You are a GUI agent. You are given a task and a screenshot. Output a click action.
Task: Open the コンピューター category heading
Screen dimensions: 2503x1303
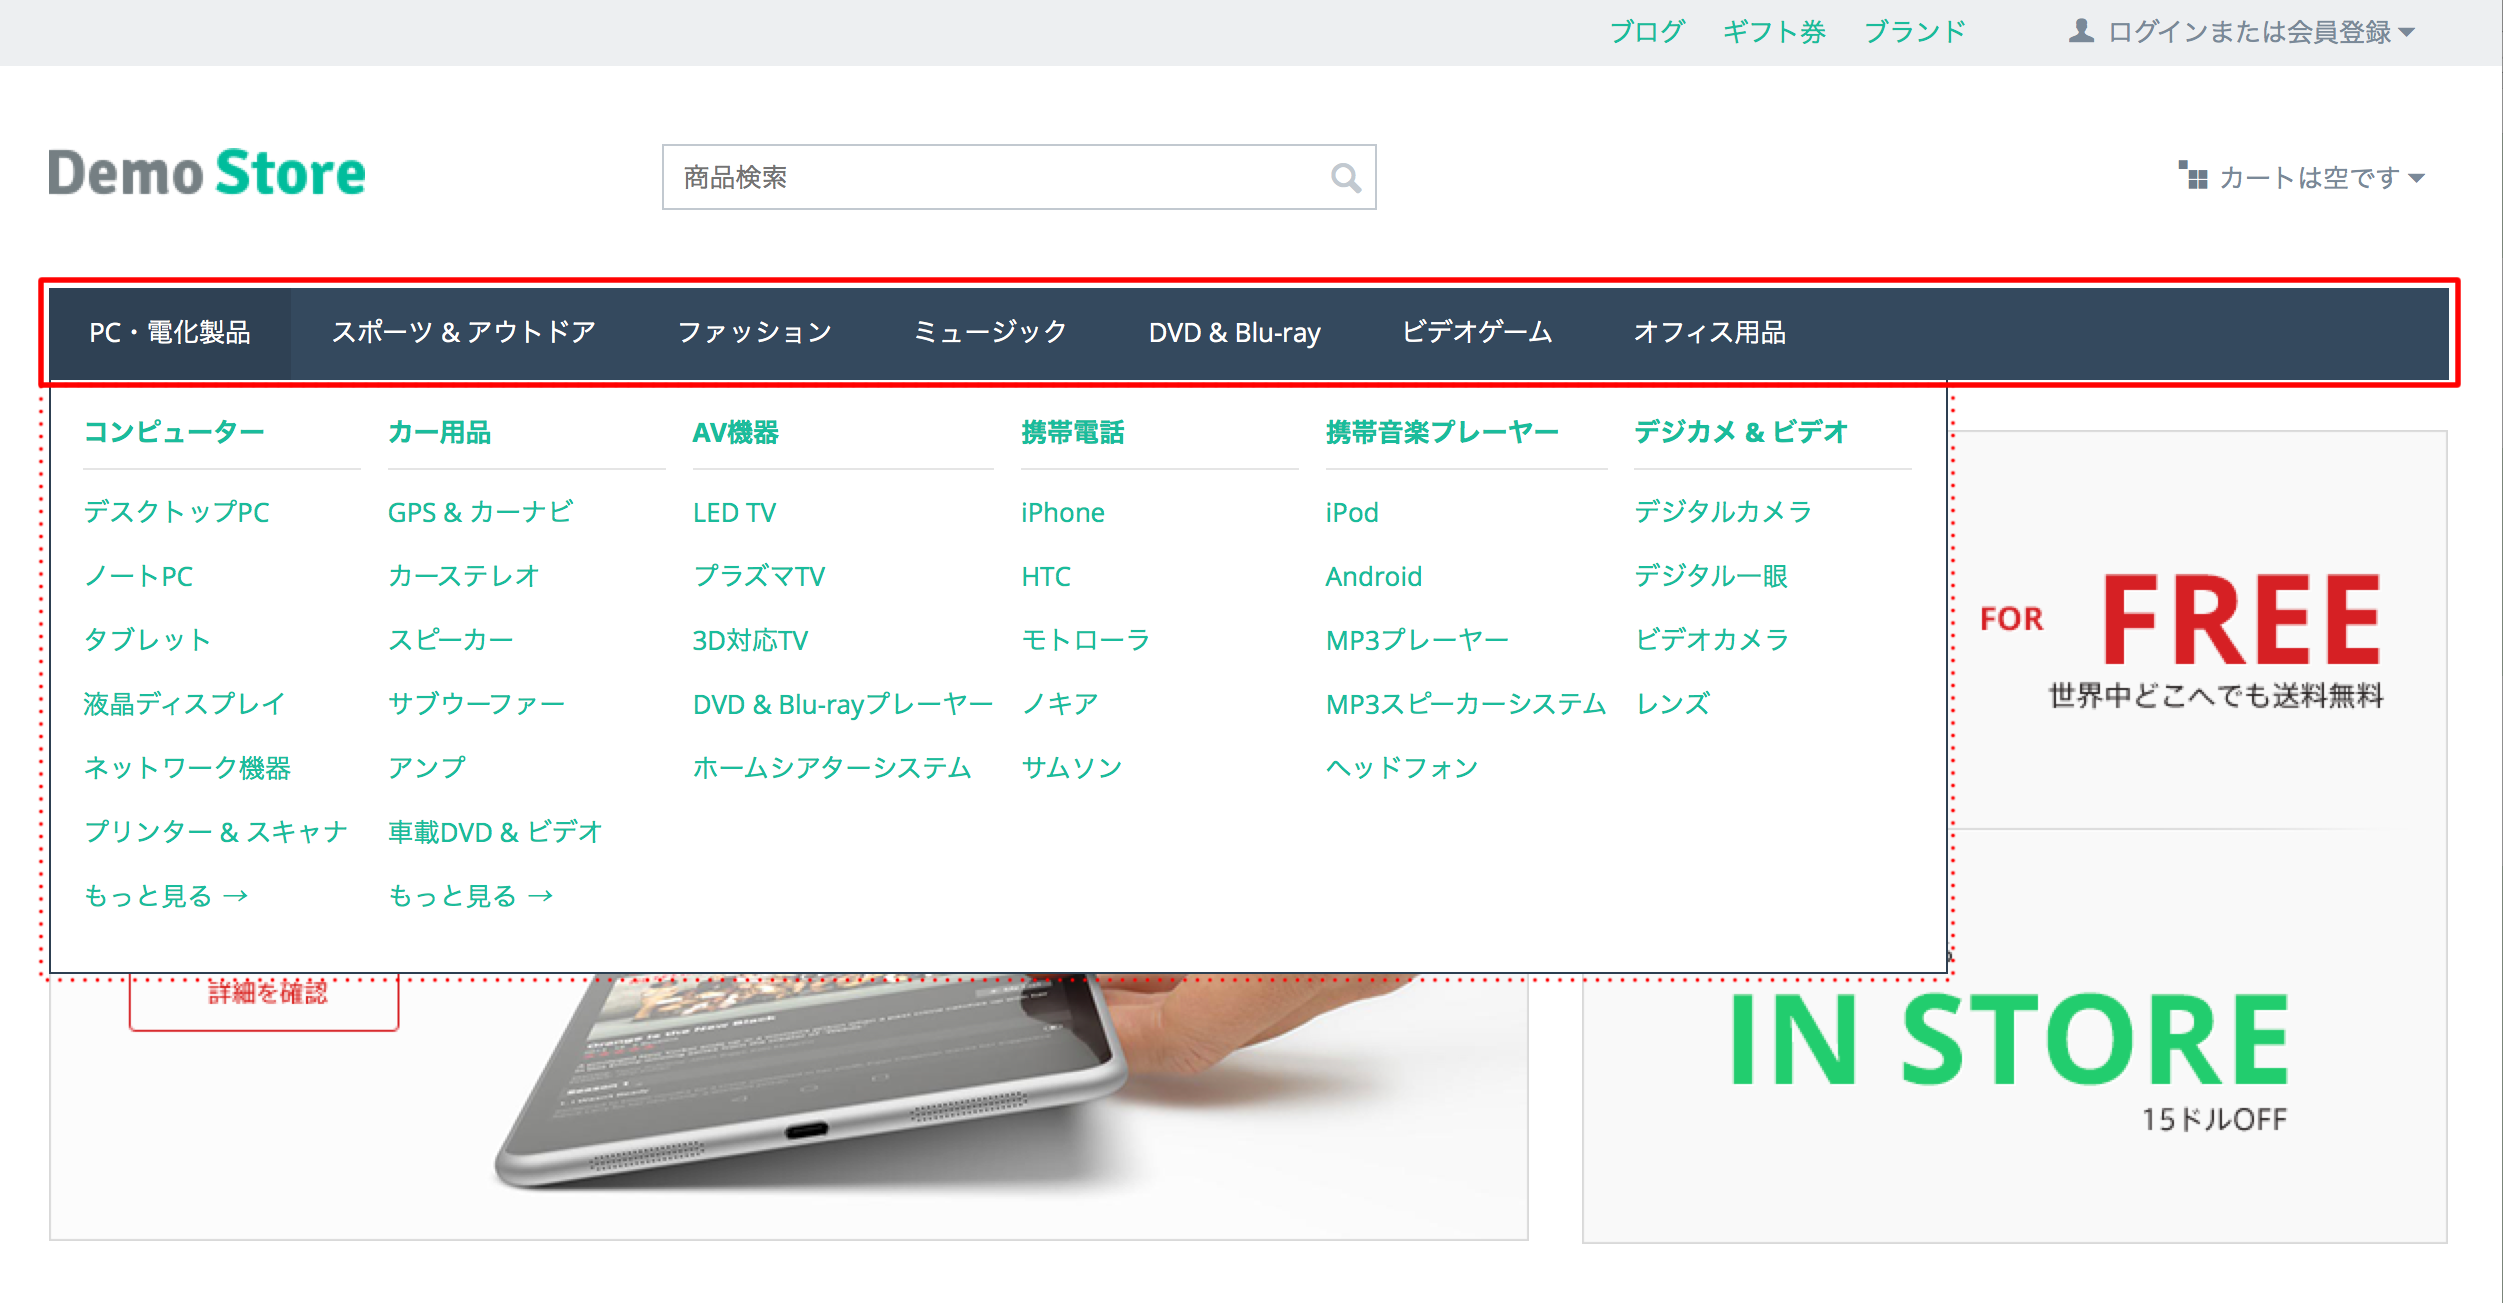(174, 433)
